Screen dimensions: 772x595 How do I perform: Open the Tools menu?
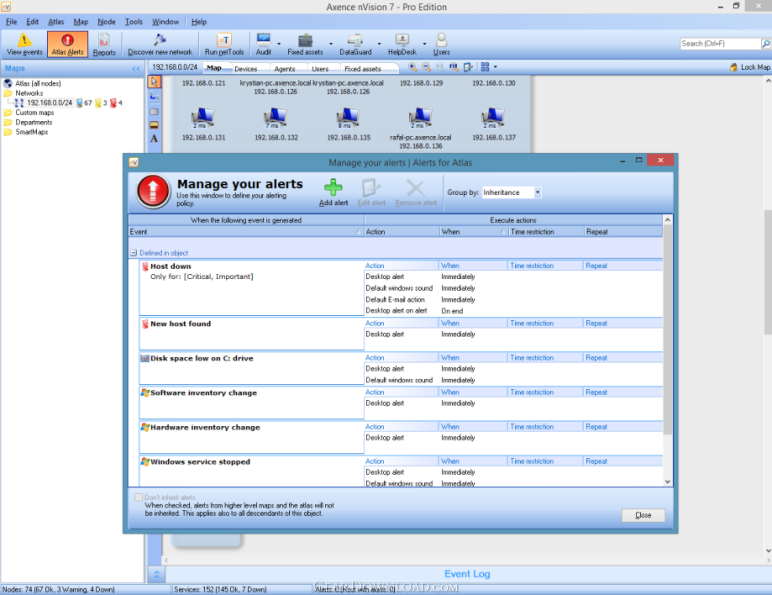(x=133, y=22)
